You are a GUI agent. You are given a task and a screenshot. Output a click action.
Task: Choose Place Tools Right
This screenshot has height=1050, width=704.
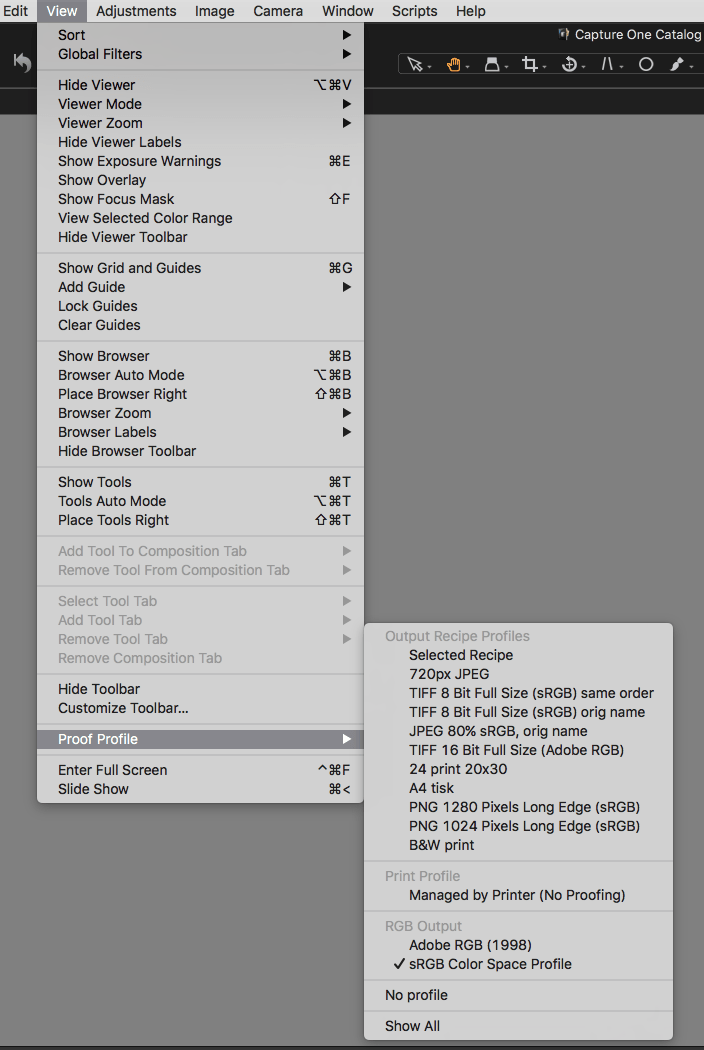pyautogui.click(x=201, y=520)
